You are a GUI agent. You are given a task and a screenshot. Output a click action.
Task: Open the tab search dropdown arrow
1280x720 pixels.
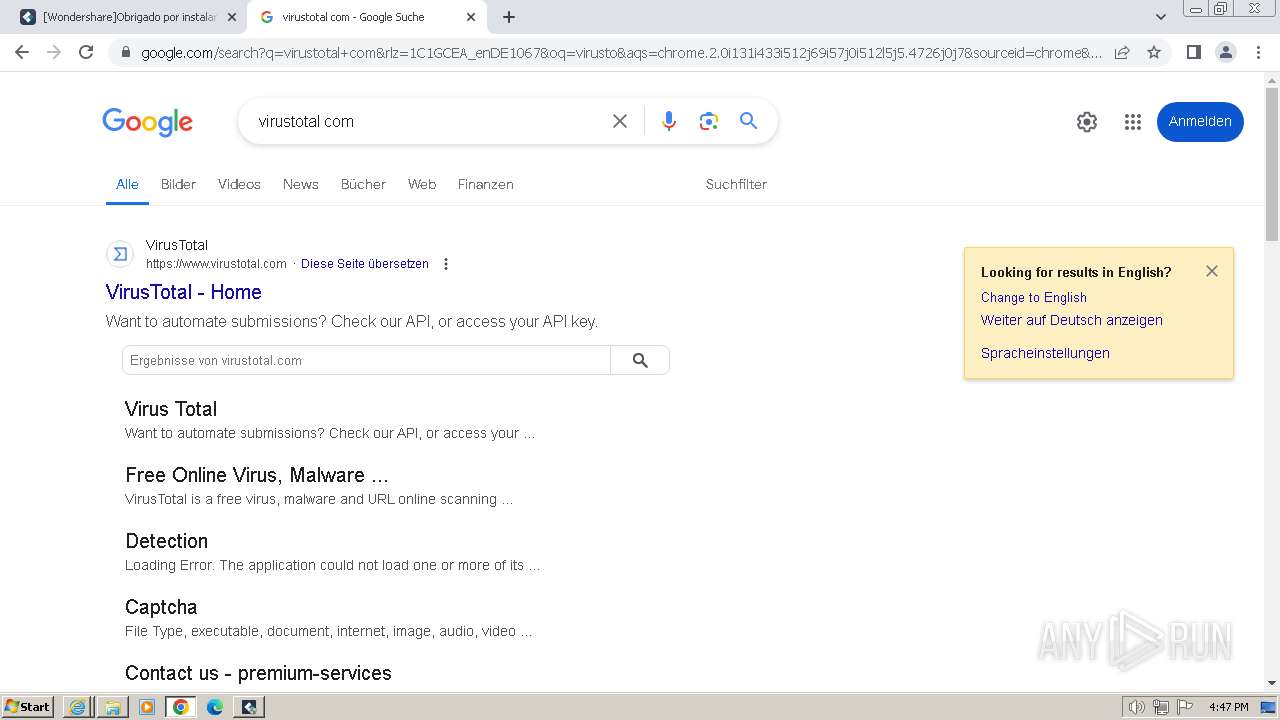coord(1161,17)
